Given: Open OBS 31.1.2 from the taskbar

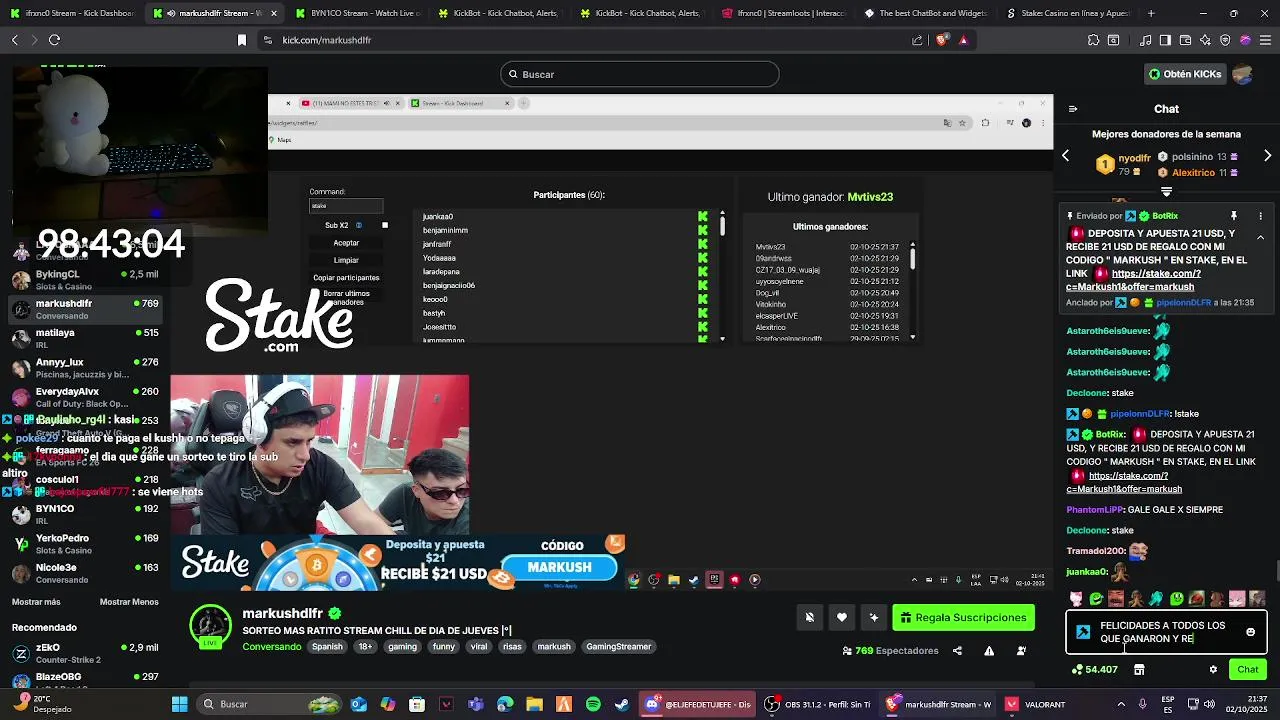Looking at the screenshot, I should coord(818,704).
